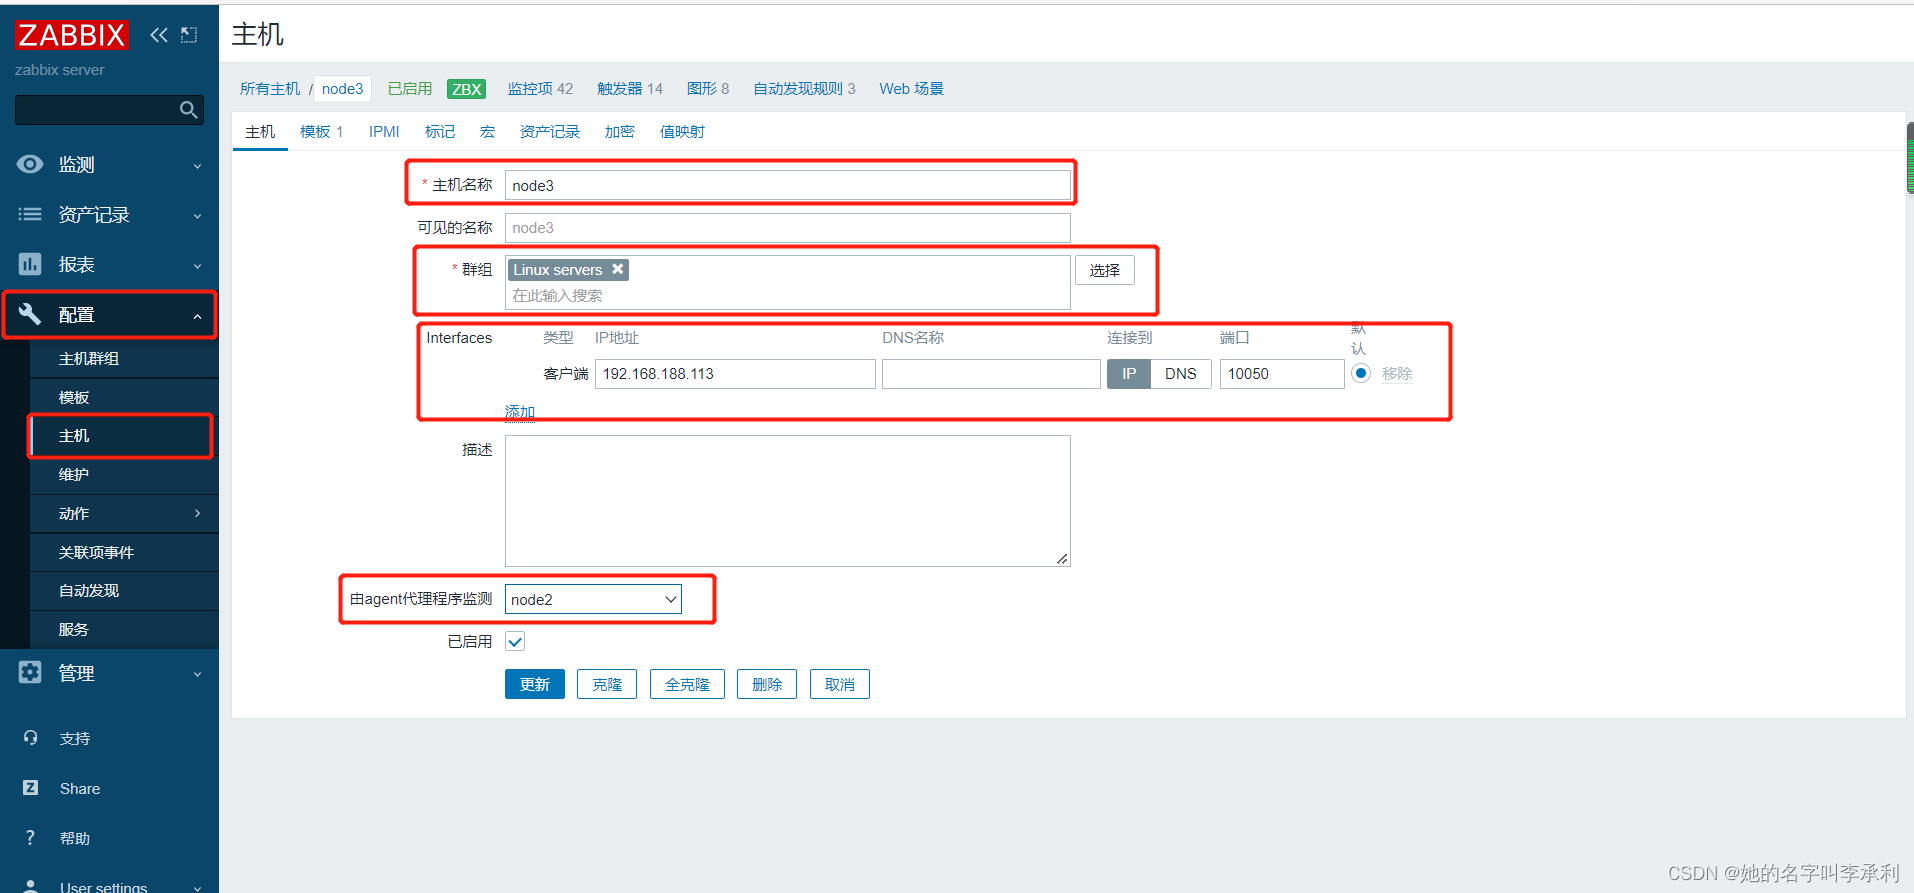Click the 选择 group select button
Viewport: 1914px width, 893px height.
pos(1105,270)
